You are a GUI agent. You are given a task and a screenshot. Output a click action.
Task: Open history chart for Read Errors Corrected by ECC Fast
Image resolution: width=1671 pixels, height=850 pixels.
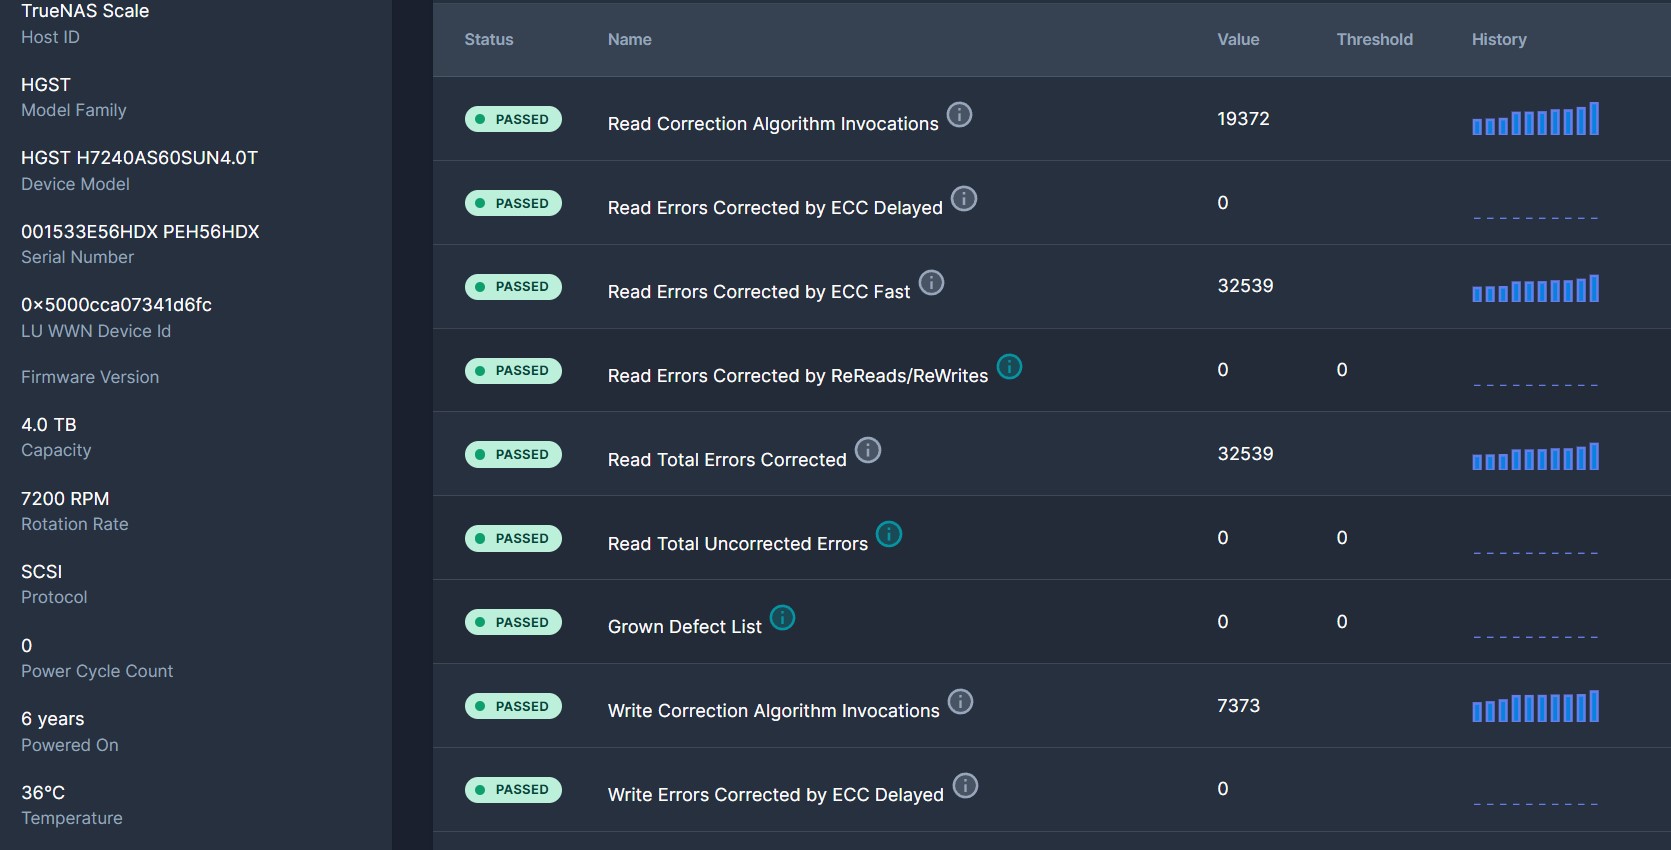[x=1535, y=288]
